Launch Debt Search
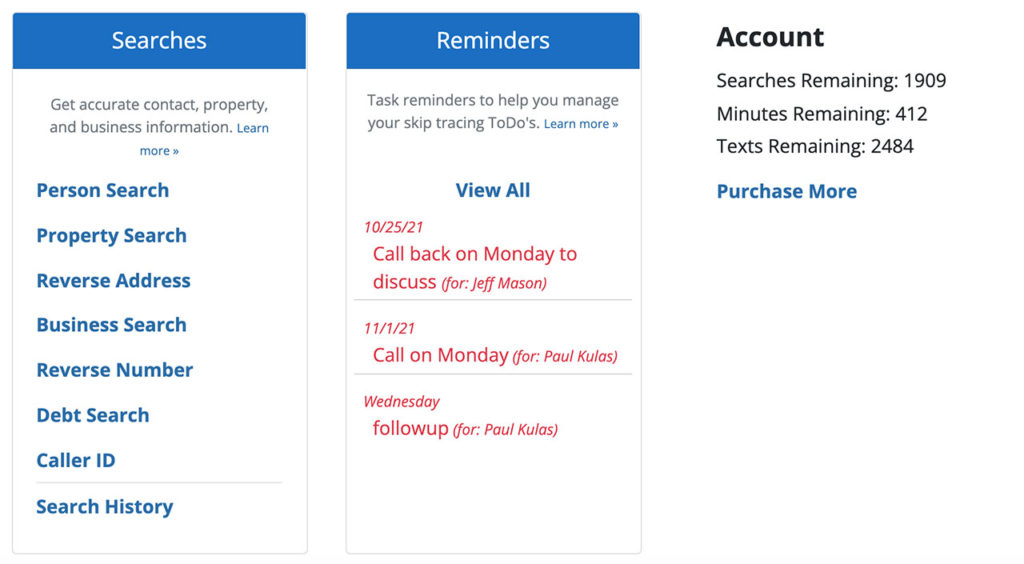Screen dimensions: 1024x564 point(92,415)
